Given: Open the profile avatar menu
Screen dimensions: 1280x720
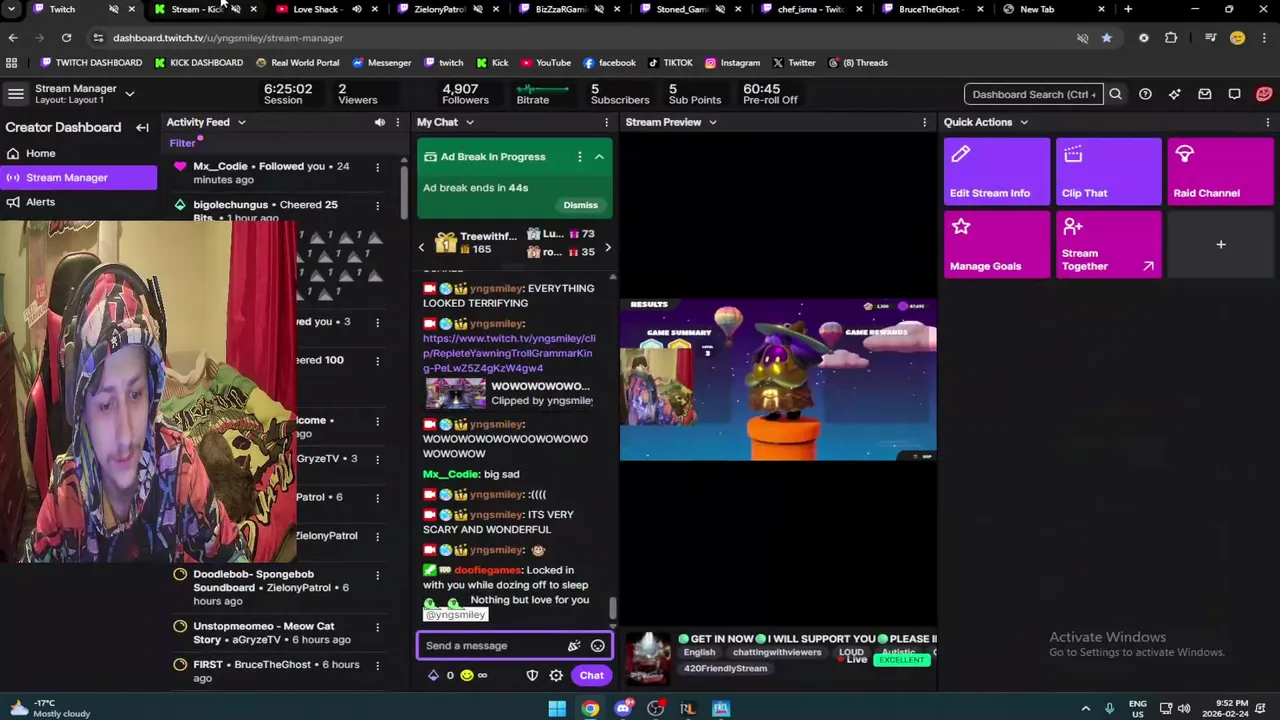Looking at the screenshot, I should click(x=1264, y=94).
